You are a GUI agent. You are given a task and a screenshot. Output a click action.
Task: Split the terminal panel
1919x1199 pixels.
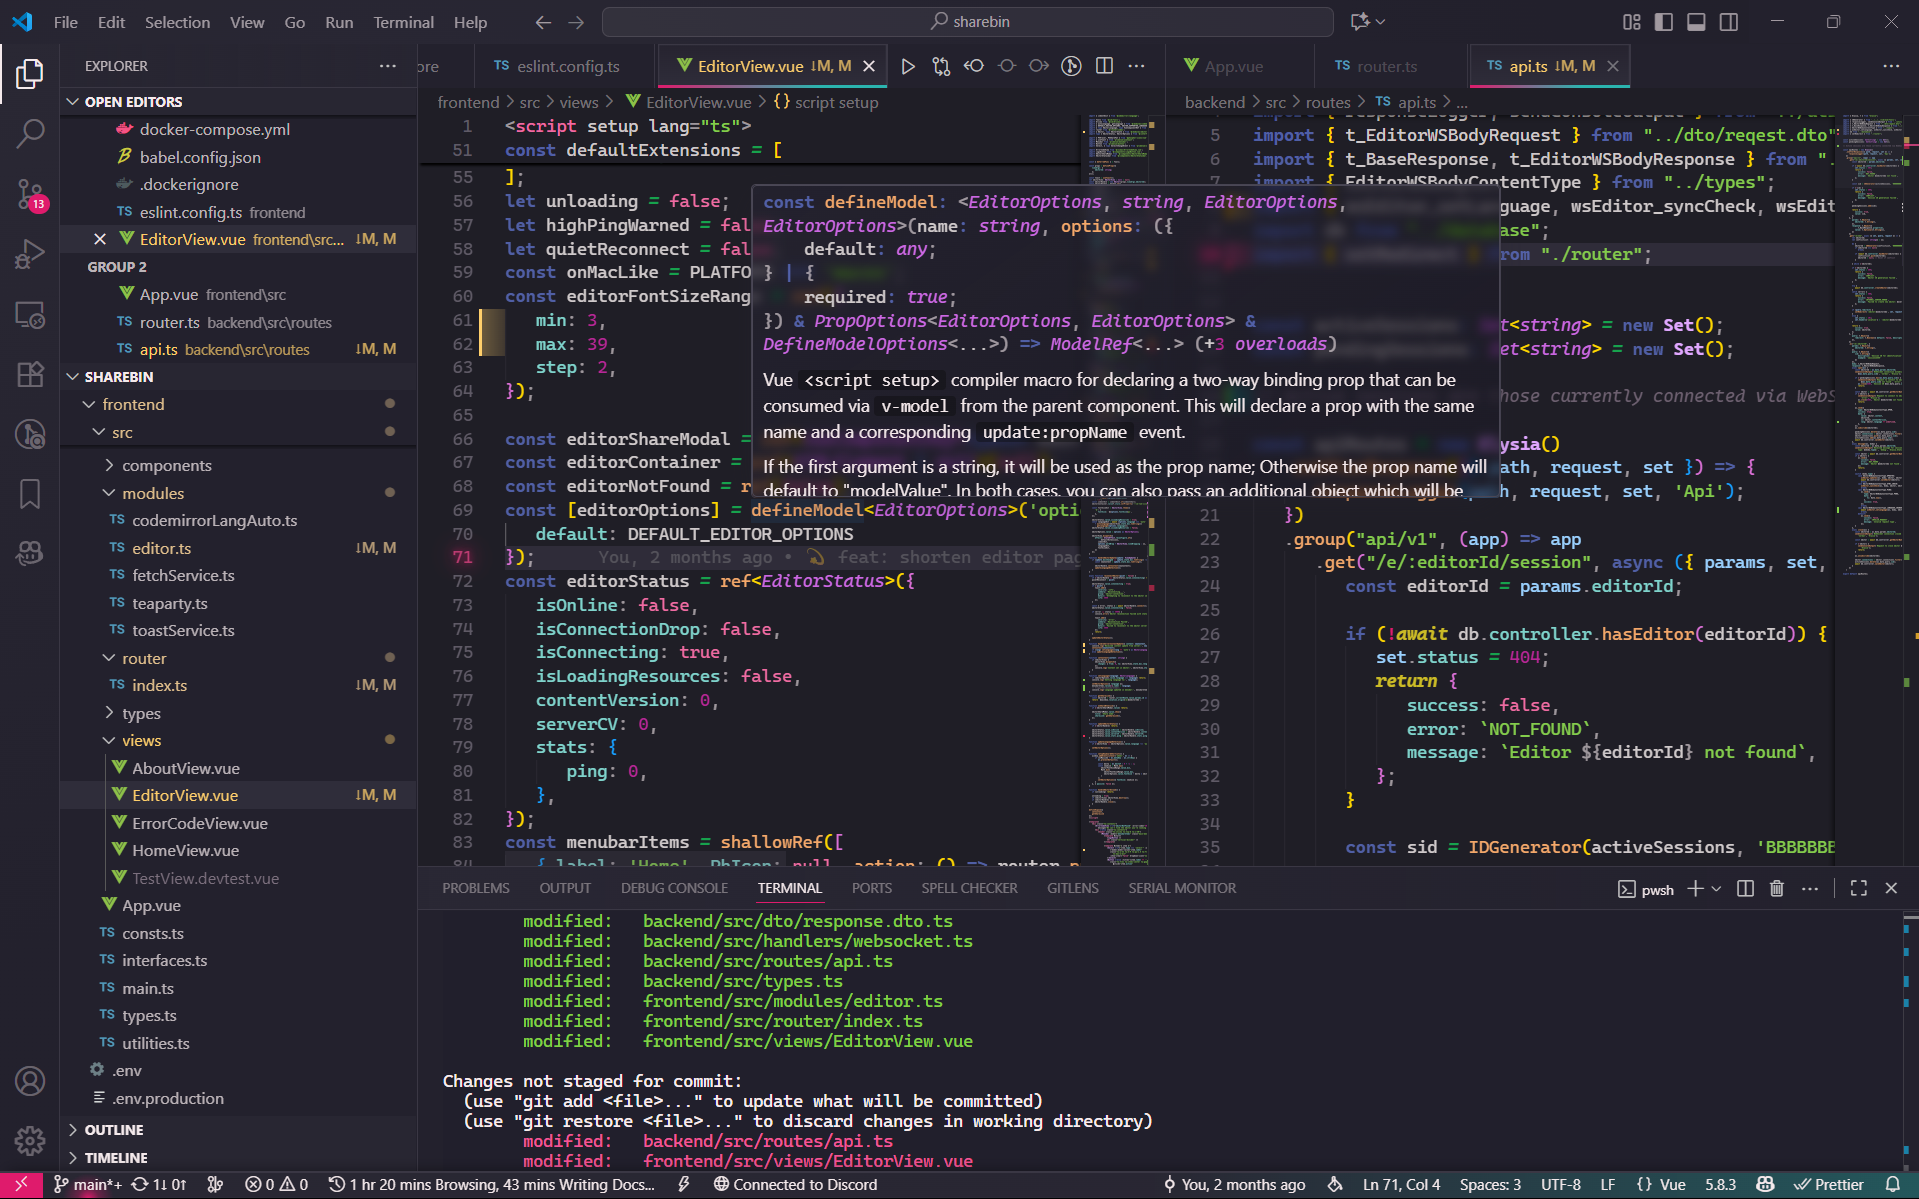tap(1745, 888)
